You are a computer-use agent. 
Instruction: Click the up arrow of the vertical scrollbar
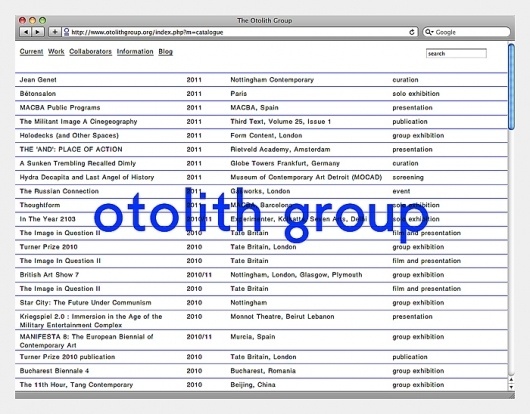tap(511, 381)
